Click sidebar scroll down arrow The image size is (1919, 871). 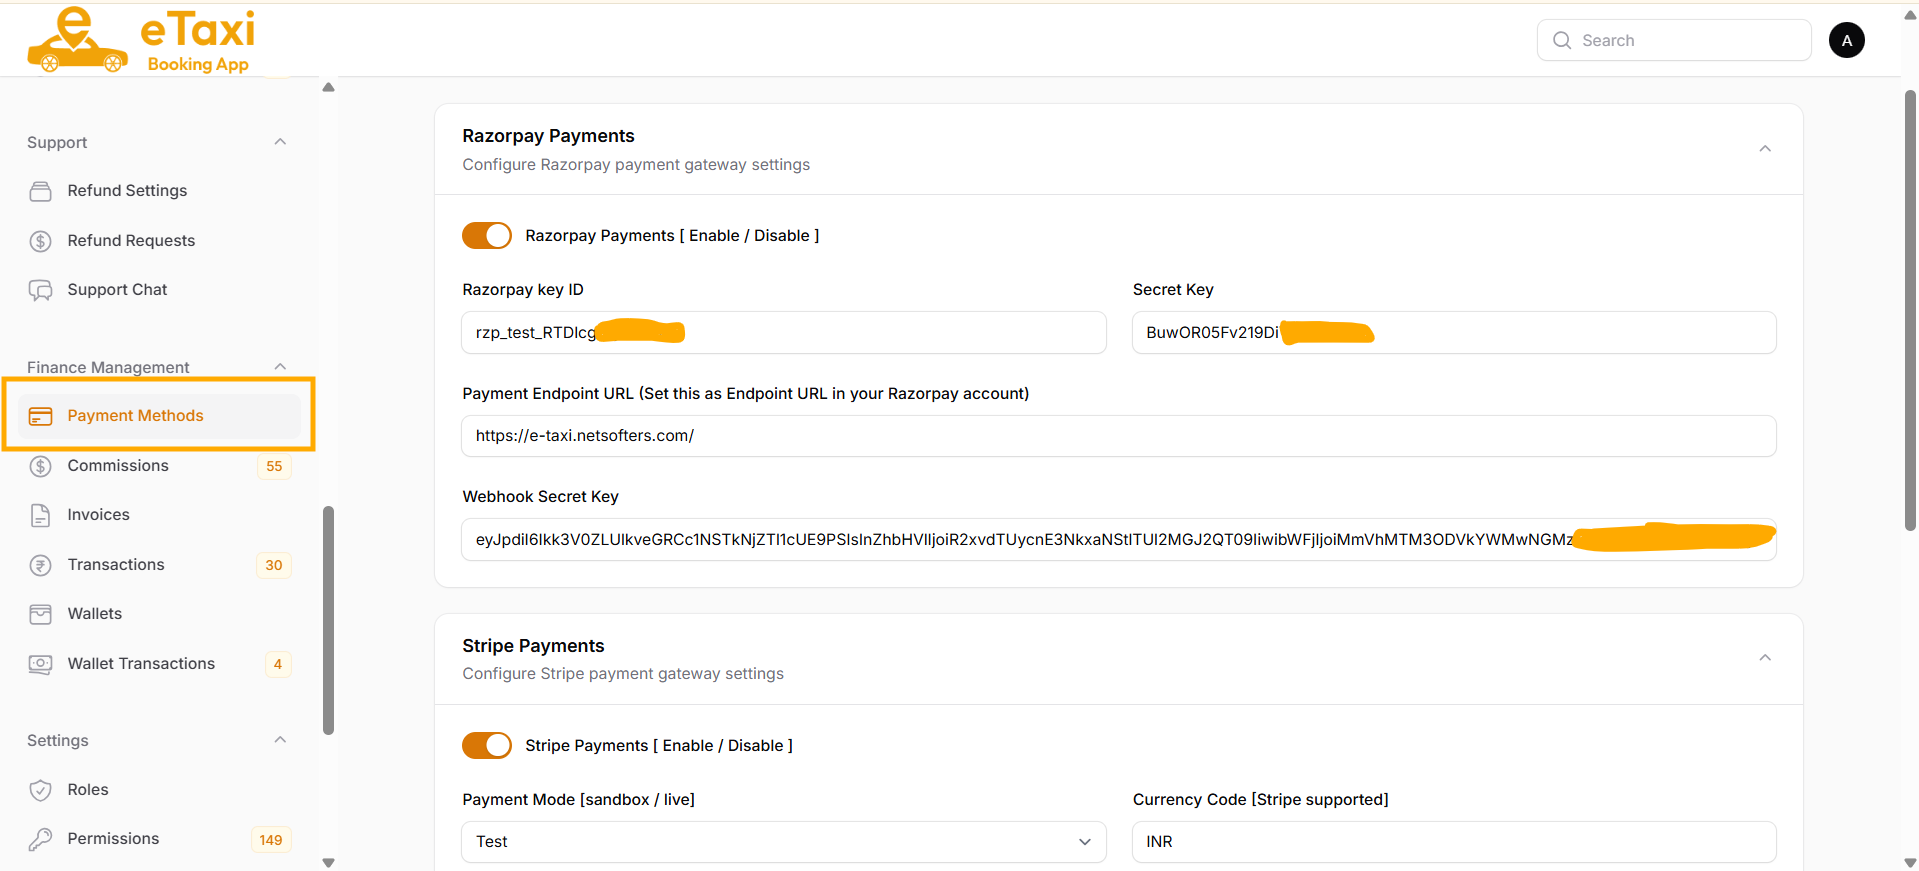click(328, 862)
